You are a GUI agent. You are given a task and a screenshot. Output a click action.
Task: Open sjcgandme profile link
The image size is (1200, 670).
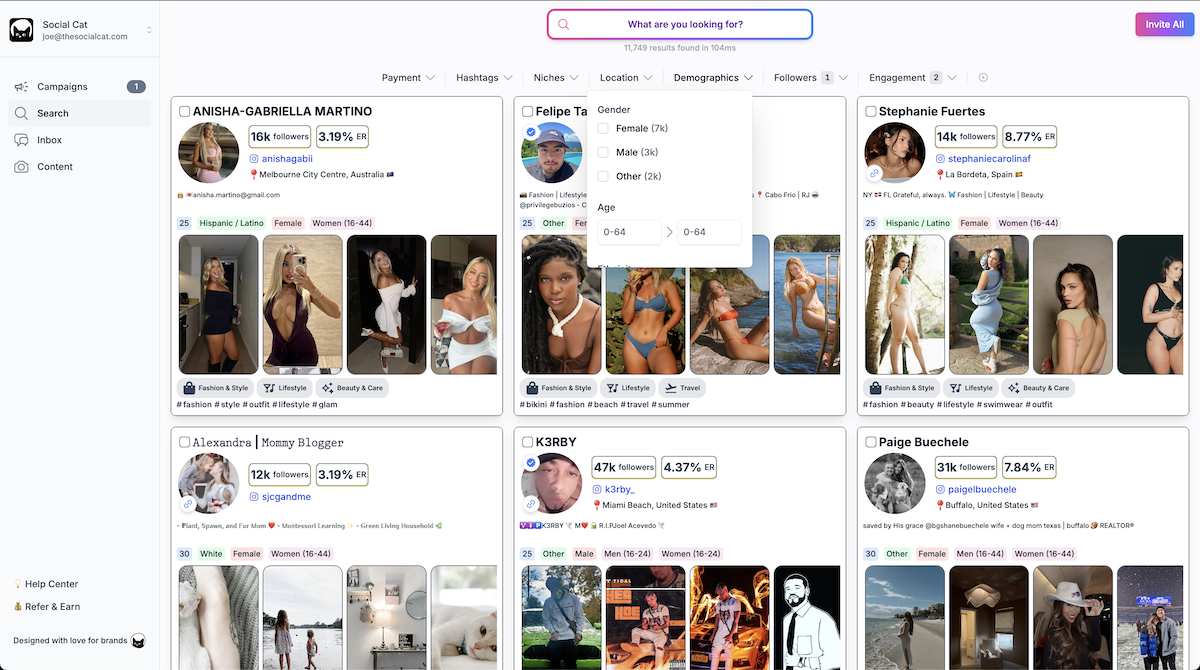(287, 497)
